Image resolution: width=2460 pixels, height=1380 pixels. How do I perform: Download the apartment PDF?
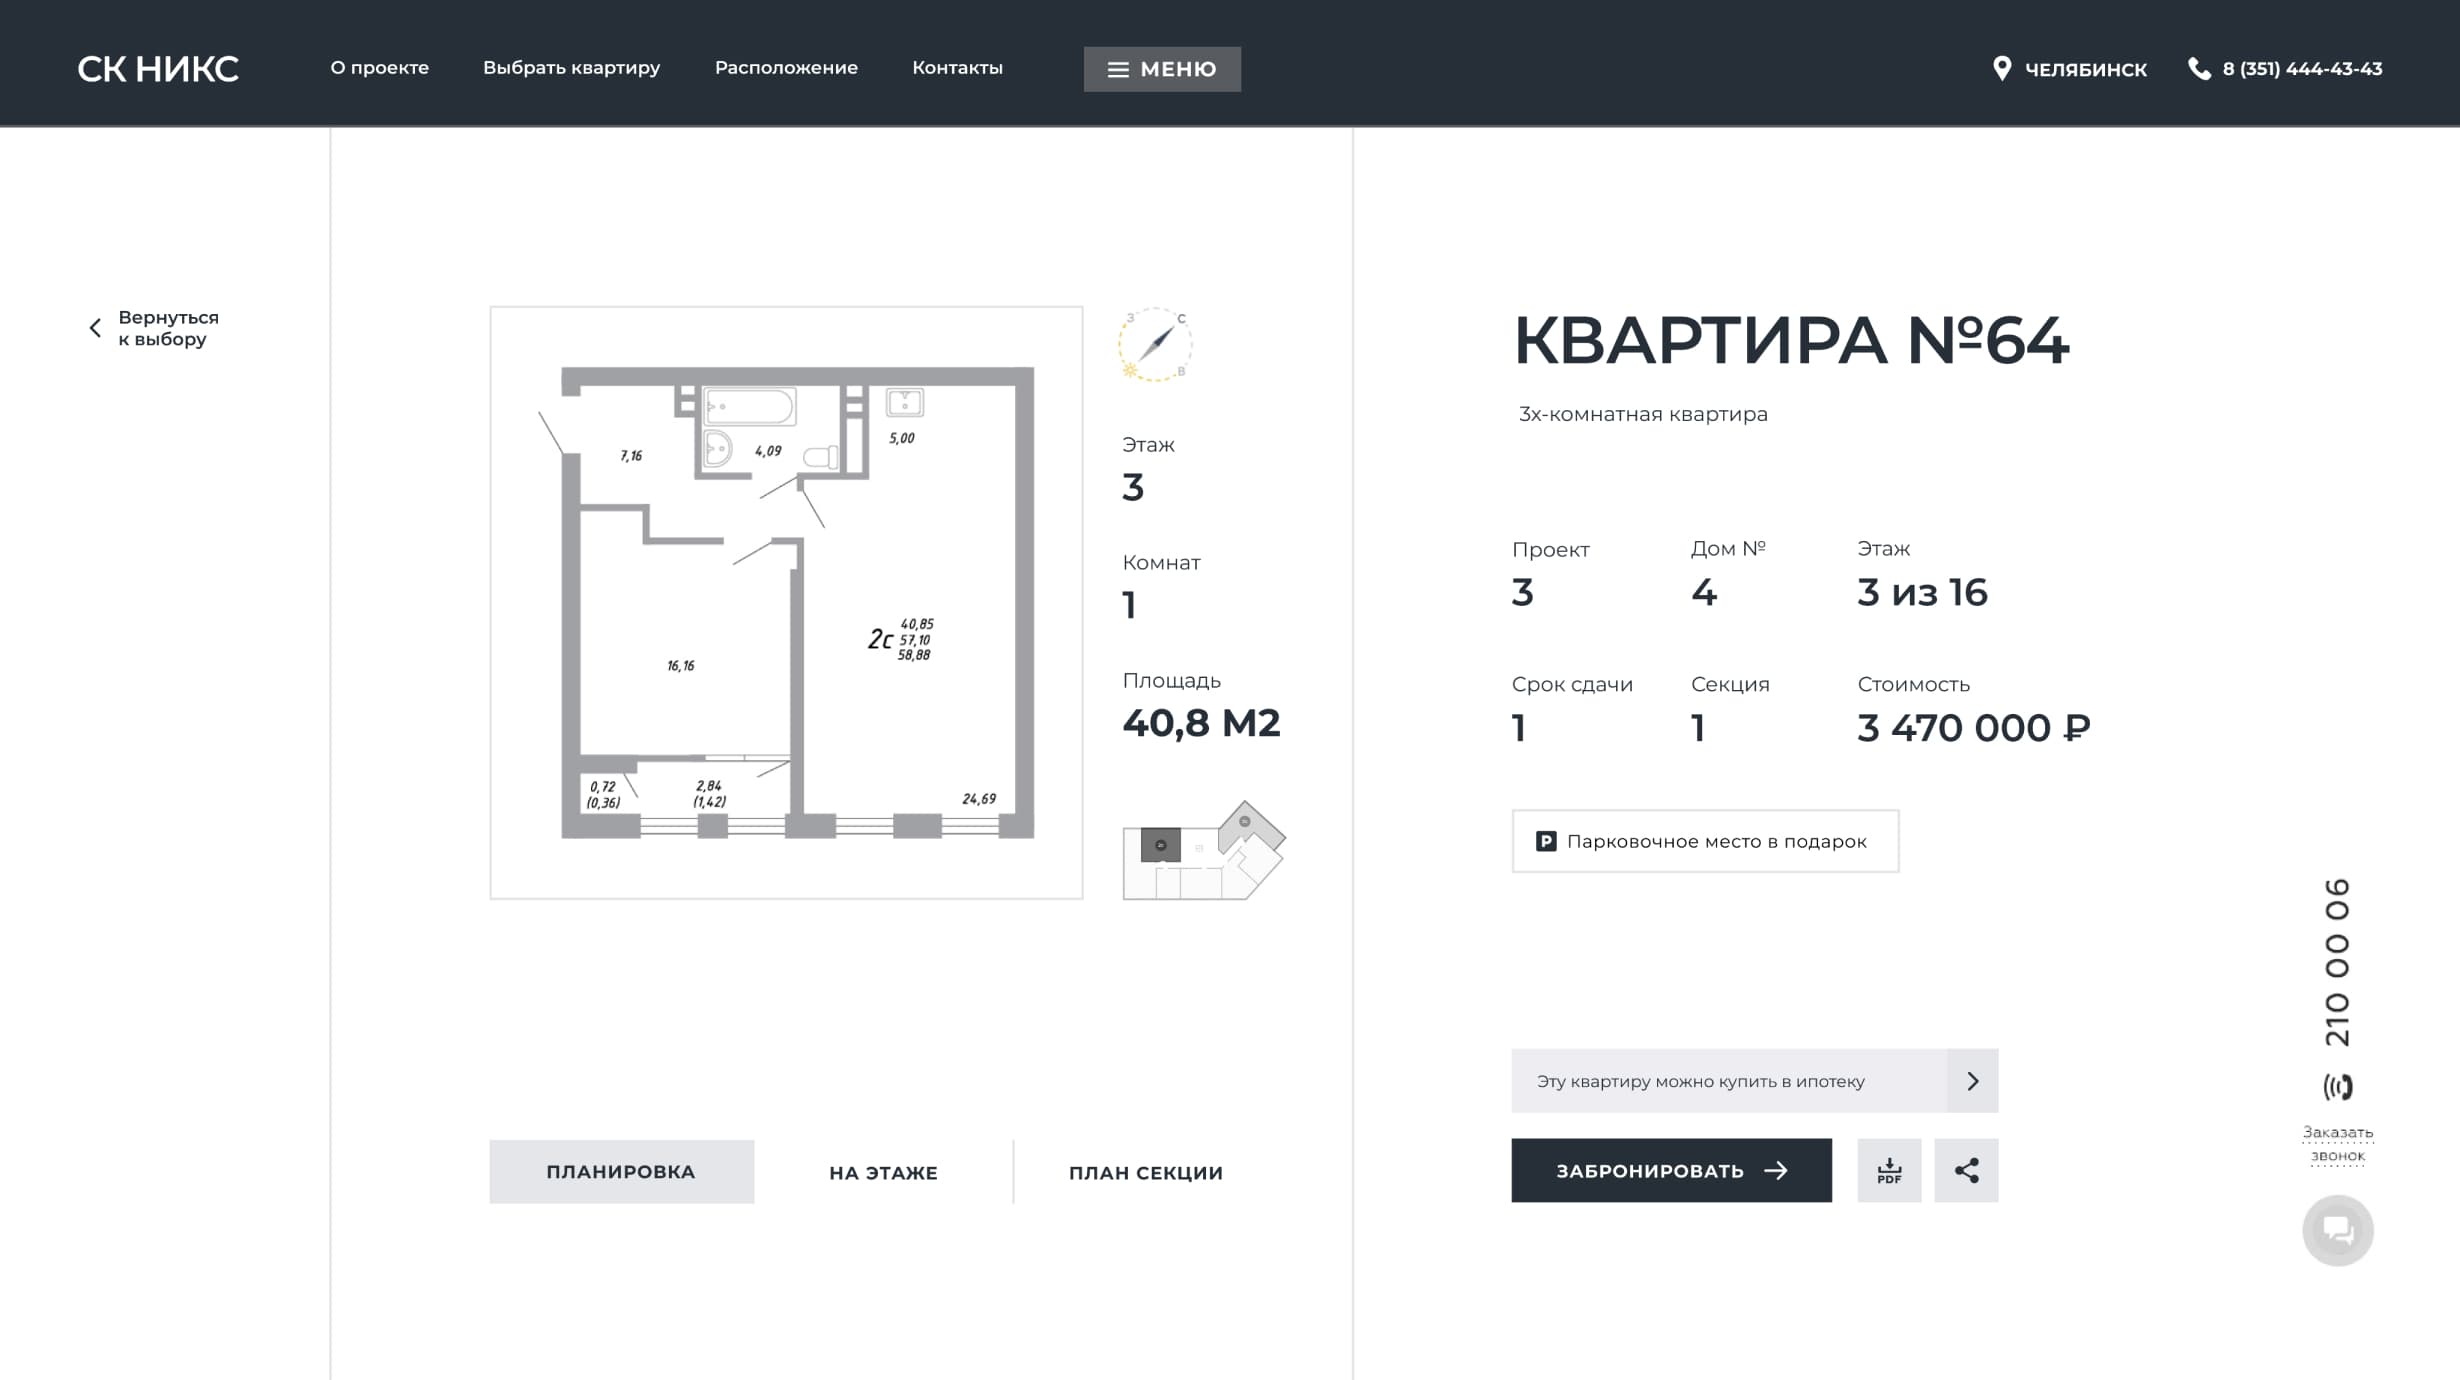point(1888,1170)
